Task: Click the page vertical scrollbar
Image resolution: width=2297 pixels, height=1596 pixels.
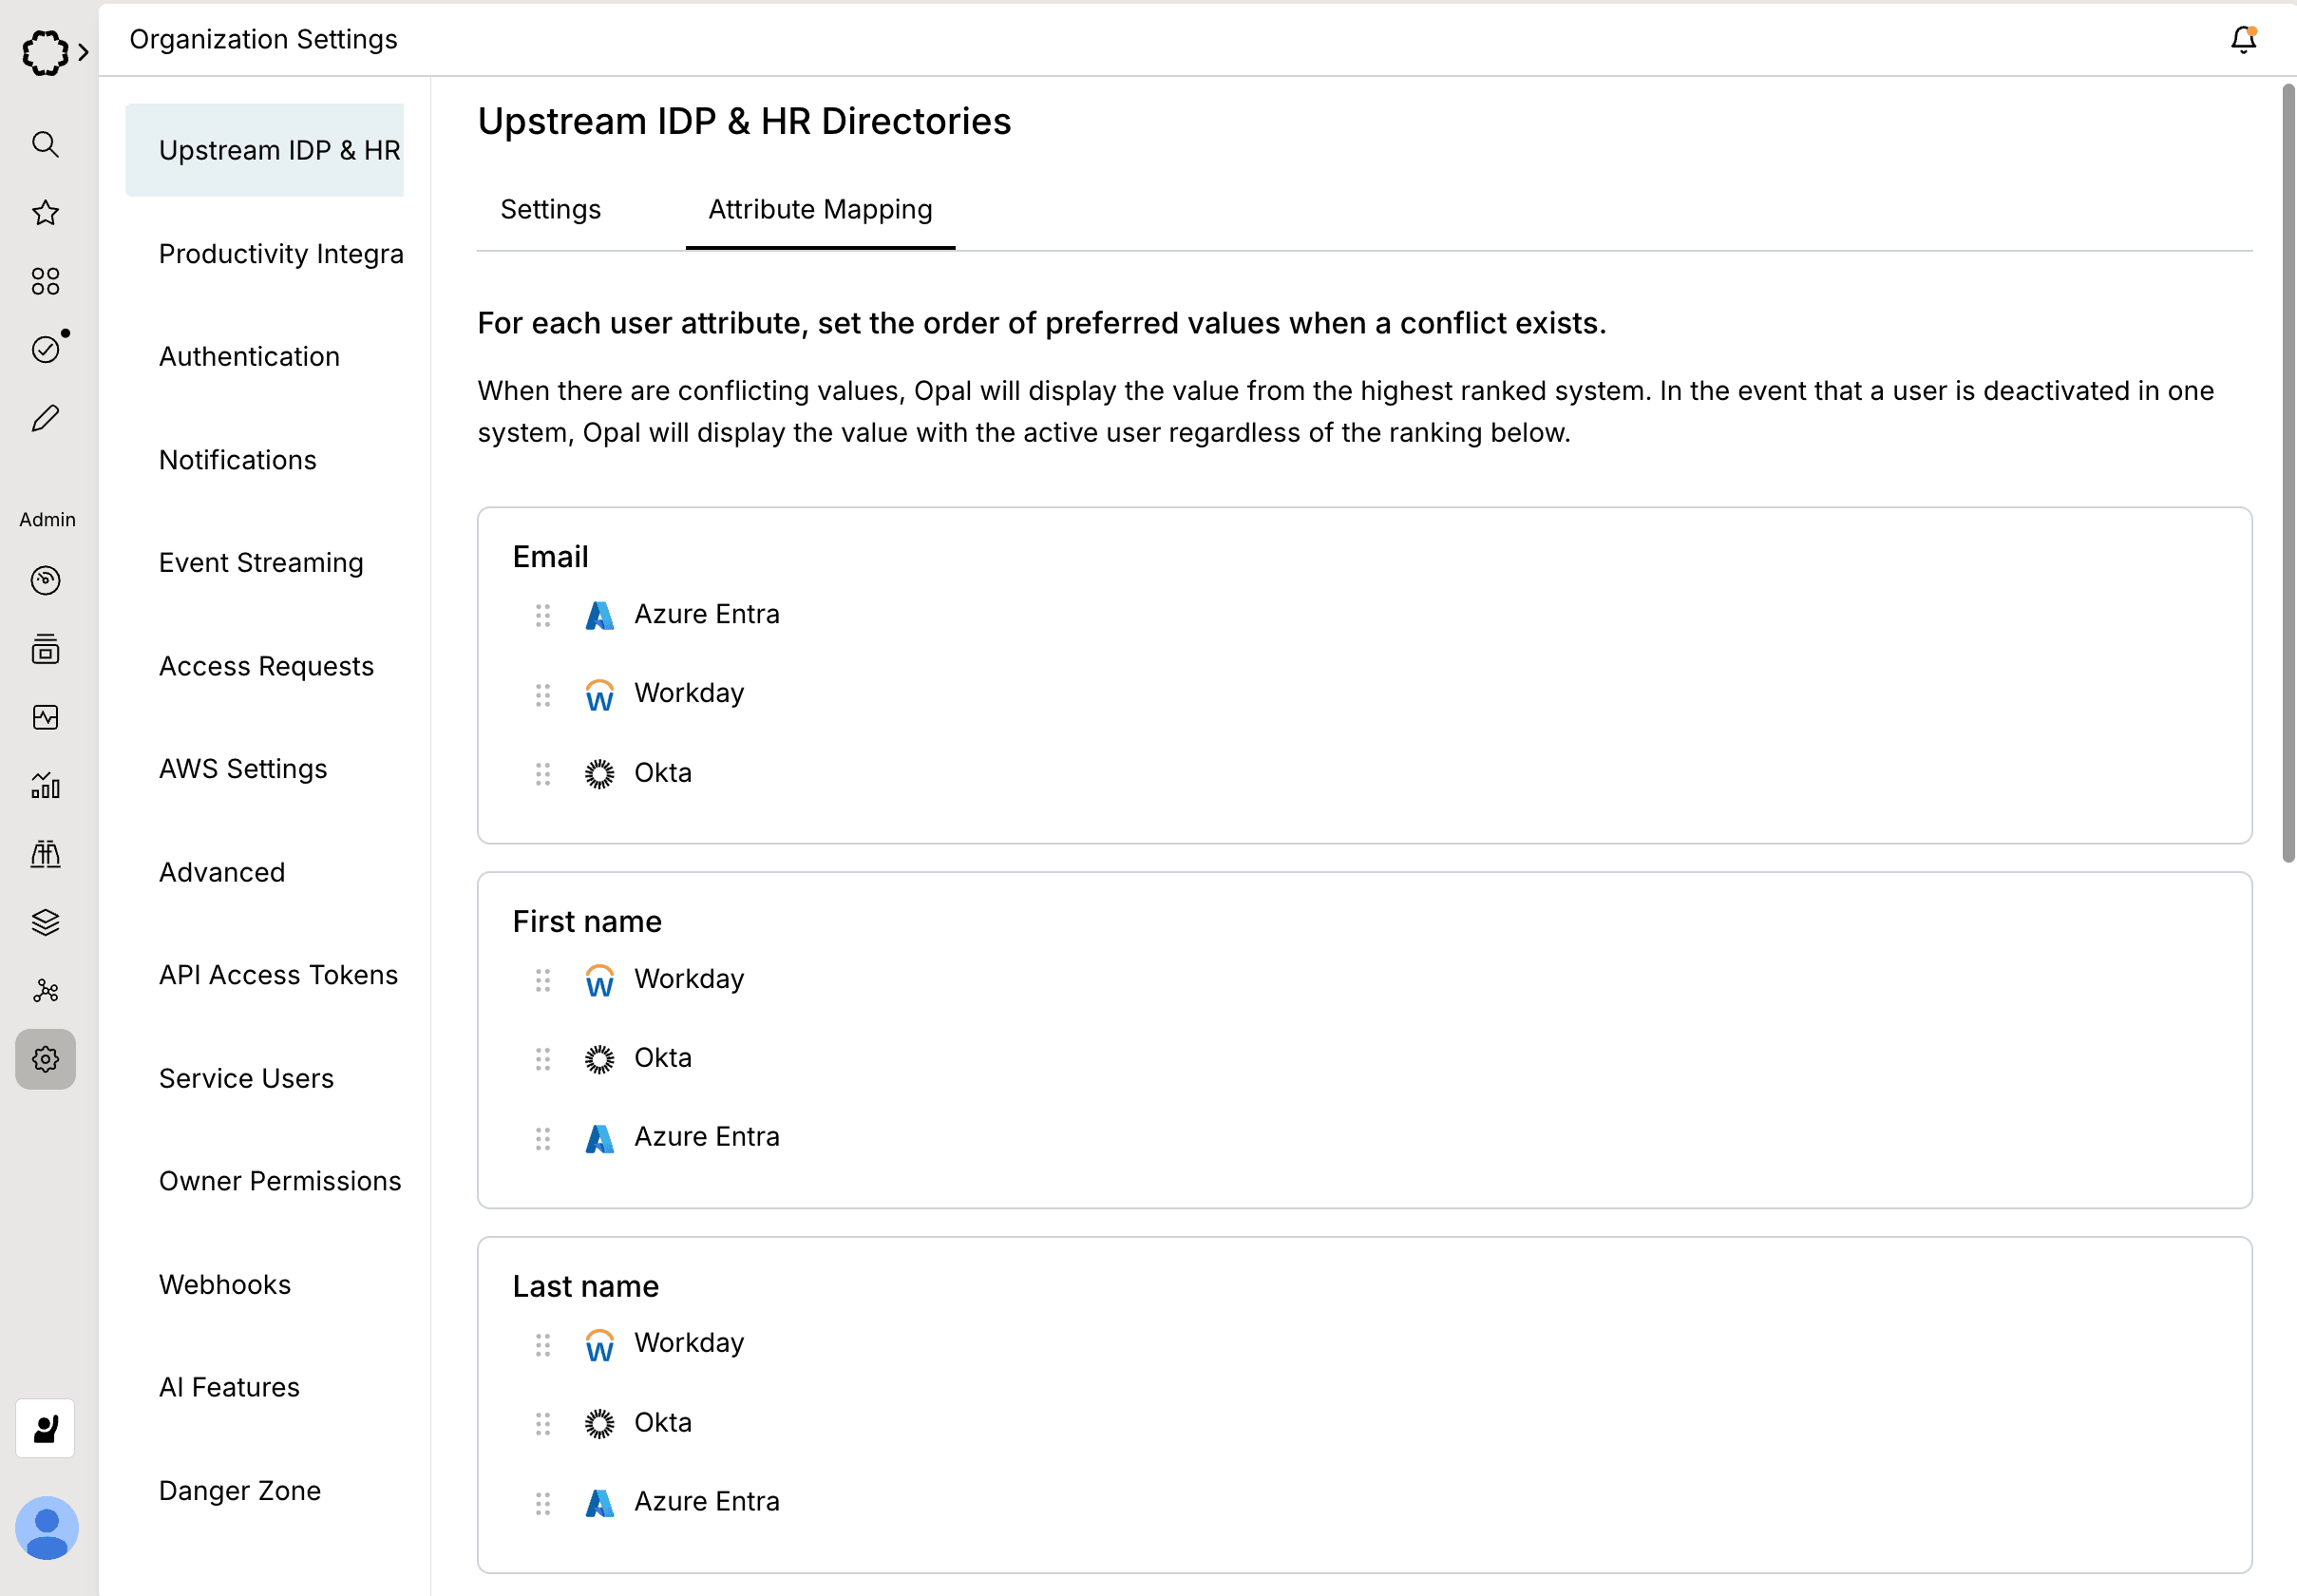Action: 2287,470
